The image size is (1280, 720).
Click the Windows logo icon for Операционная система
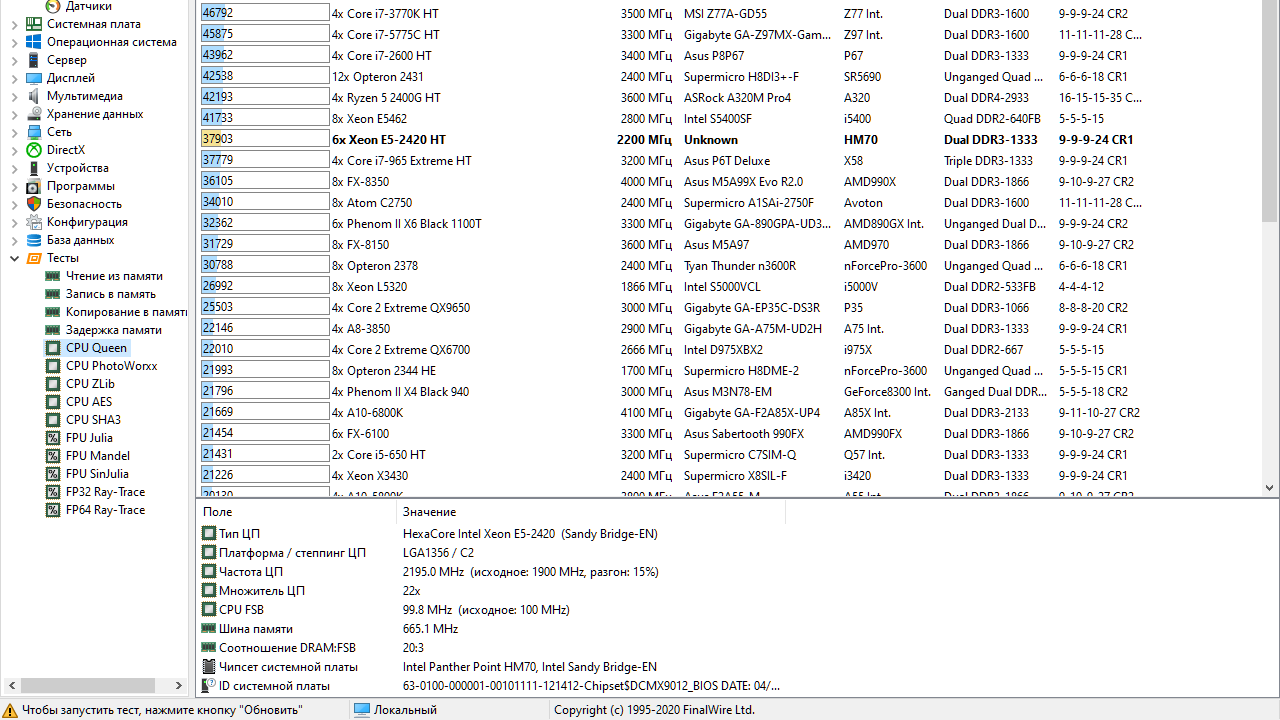coord(34,42)
